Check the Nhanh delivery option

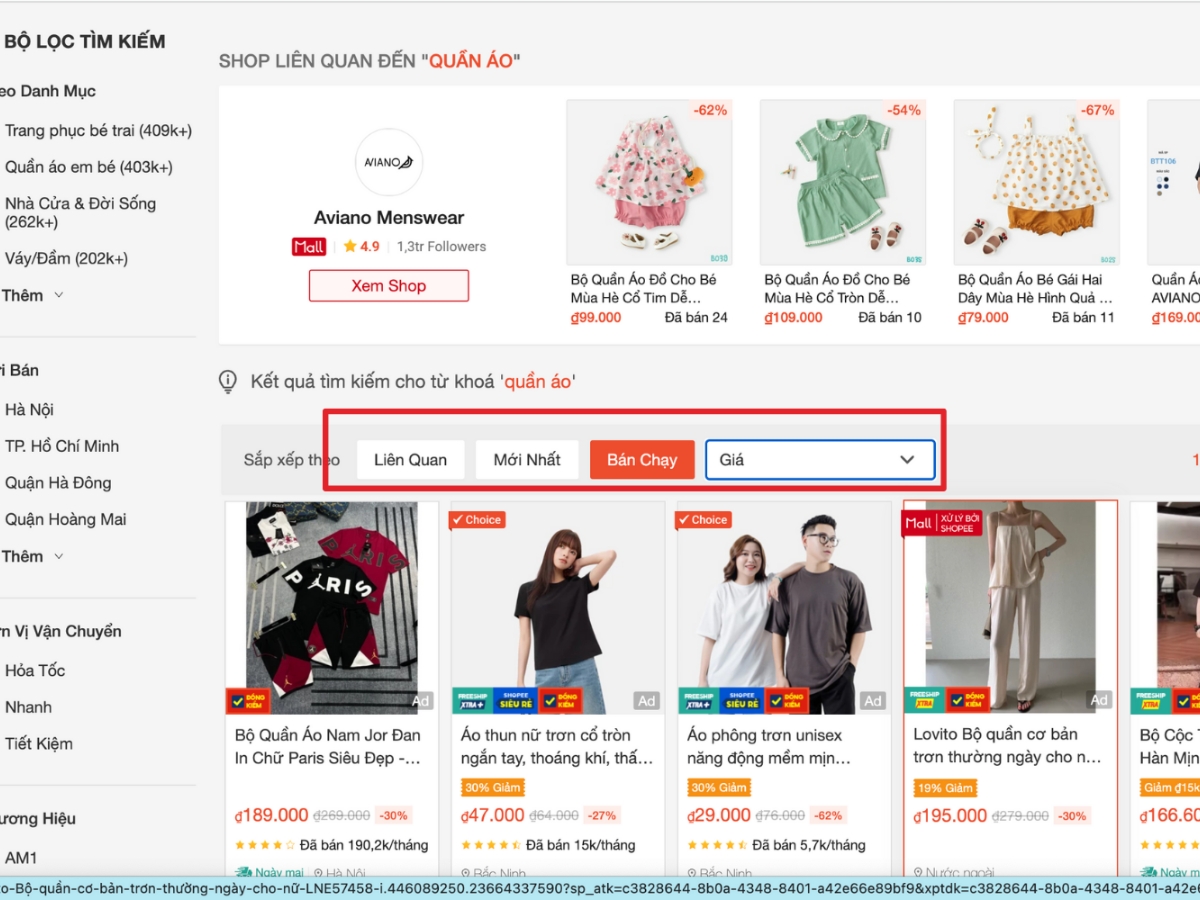point(29,707)
